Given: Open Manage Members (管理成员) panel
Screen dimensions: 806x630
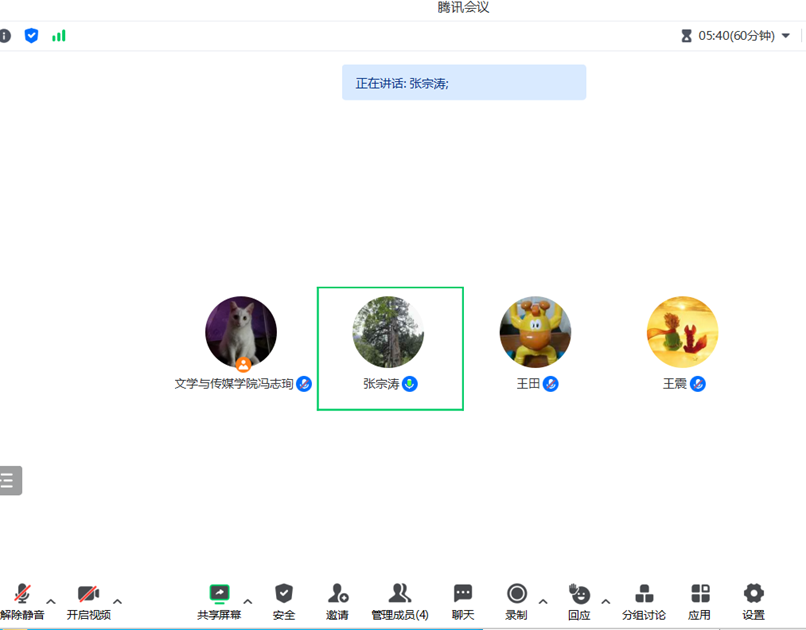Looking at the screenshot, I should click(x=400, y=601).
